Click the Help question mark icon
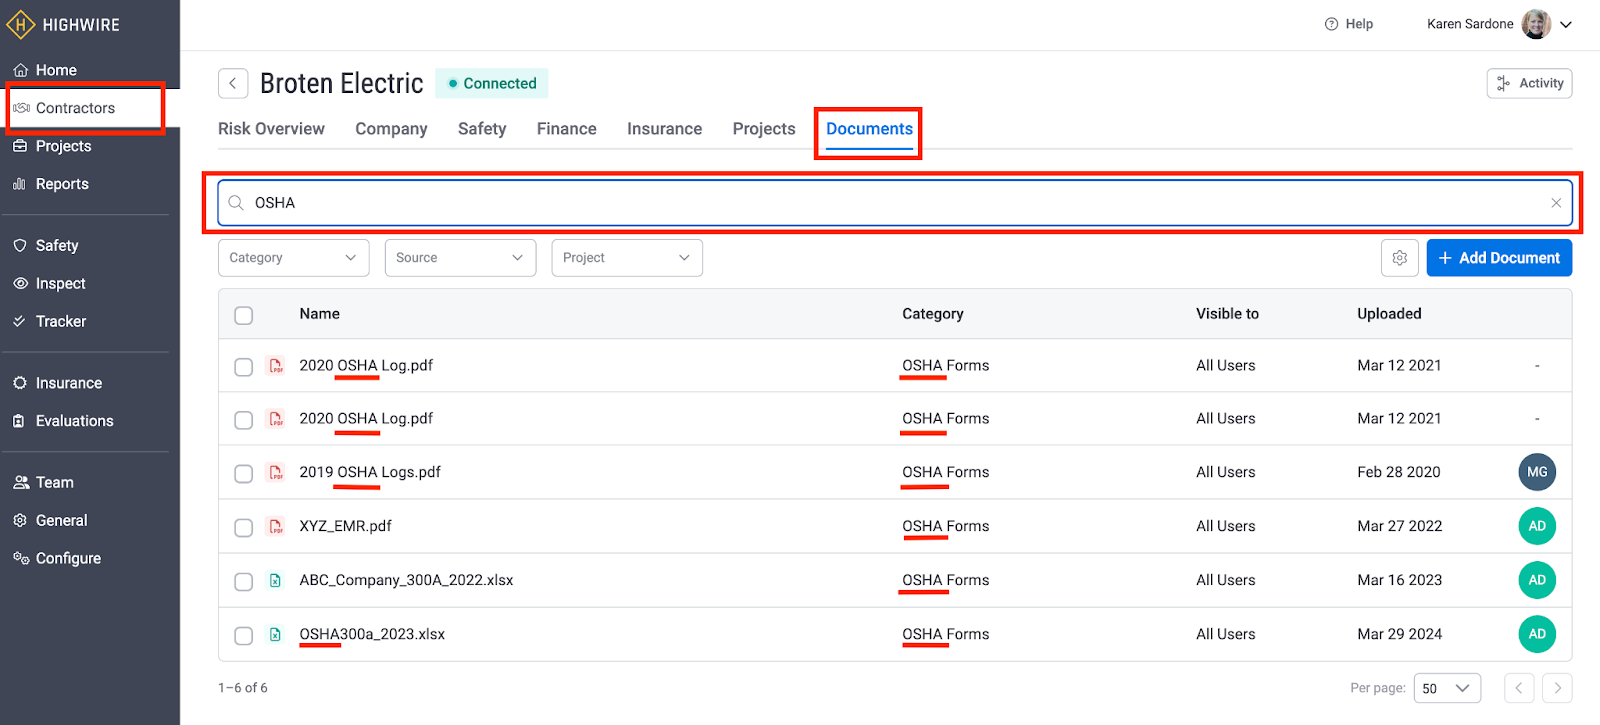This screenshot has width=1600, height=725. (1331, 24)
